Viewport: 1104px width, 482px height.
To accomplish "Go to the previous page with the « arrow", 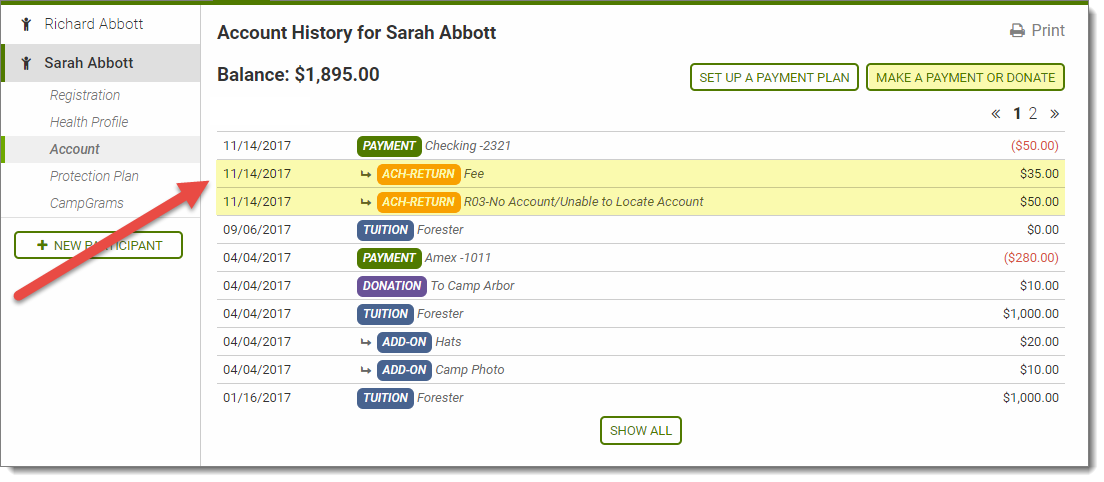I will click(x=996, y=113).
